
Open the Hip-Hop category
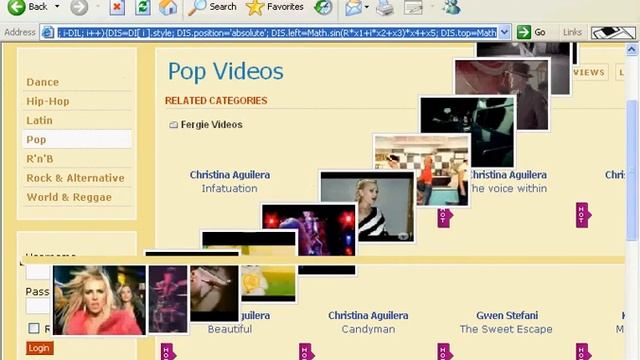pos(48,101)
